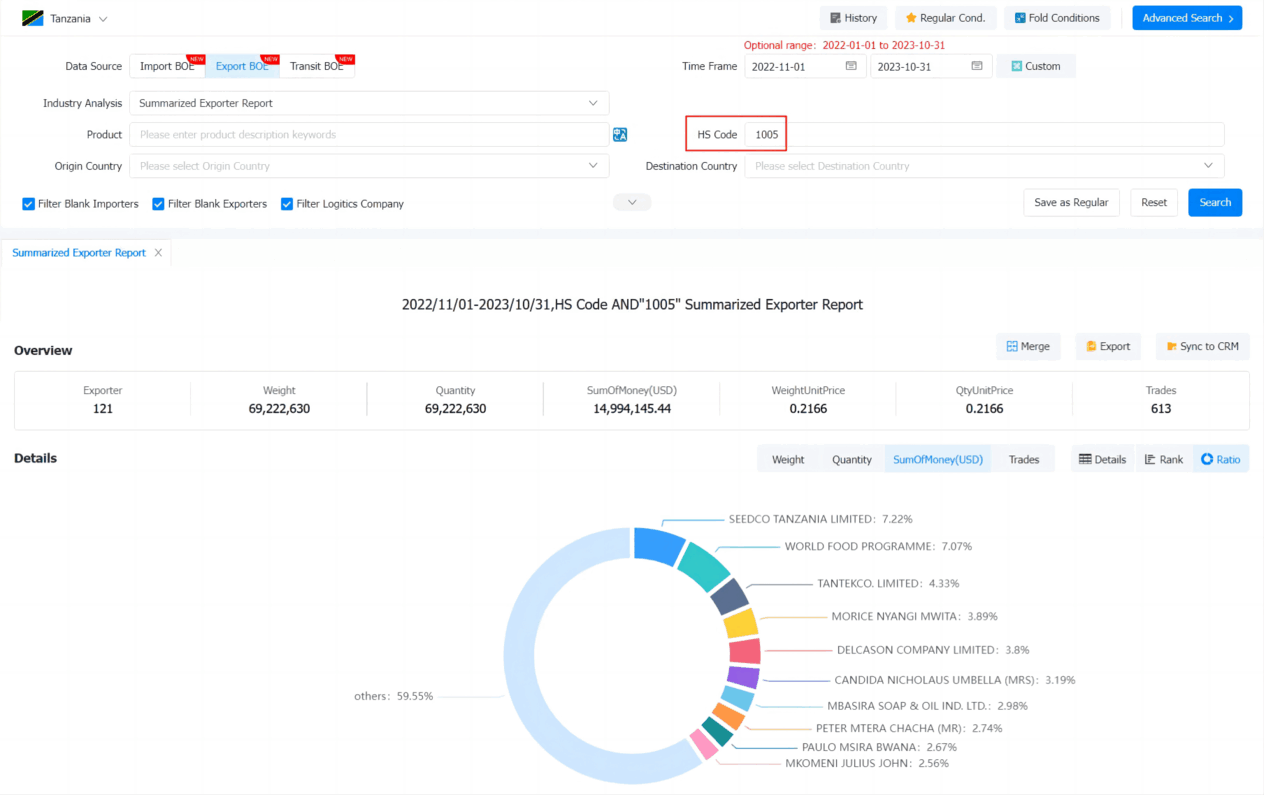Image resolution: width=1264 pixels, height=795 pixels.
Task: Disable Filter Logistics Company checkbox
Action: [x=287, y=204]
